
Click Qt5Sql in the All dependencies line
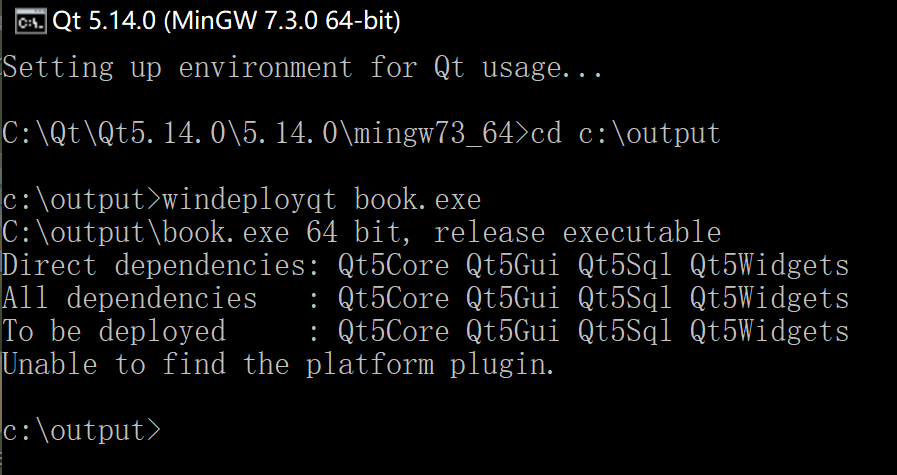point(625,299)
